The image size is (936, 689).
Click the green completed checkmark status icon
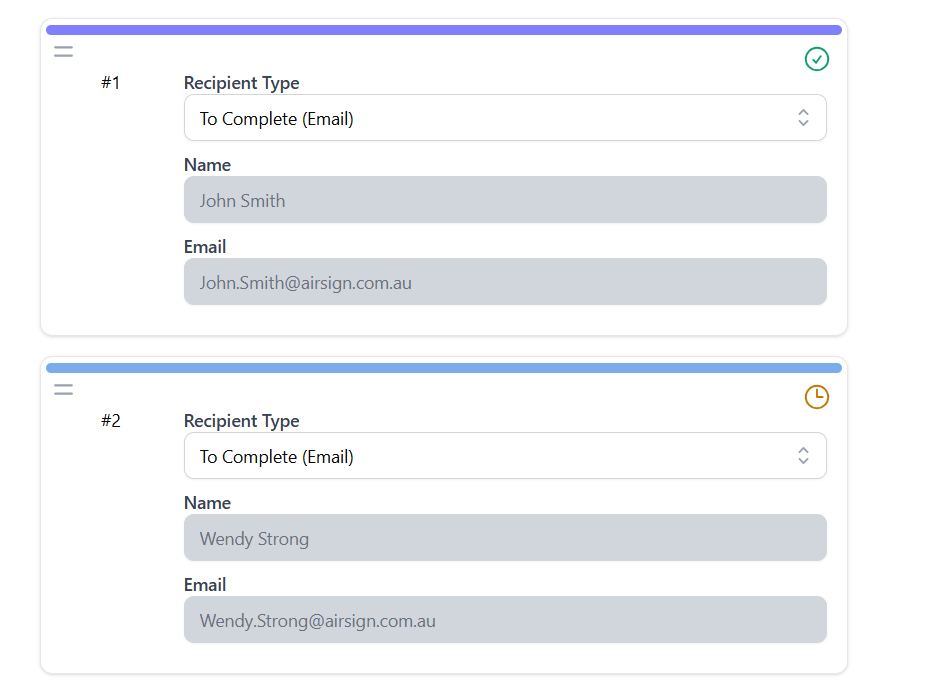pyautogui.click(x=816, y=60)
